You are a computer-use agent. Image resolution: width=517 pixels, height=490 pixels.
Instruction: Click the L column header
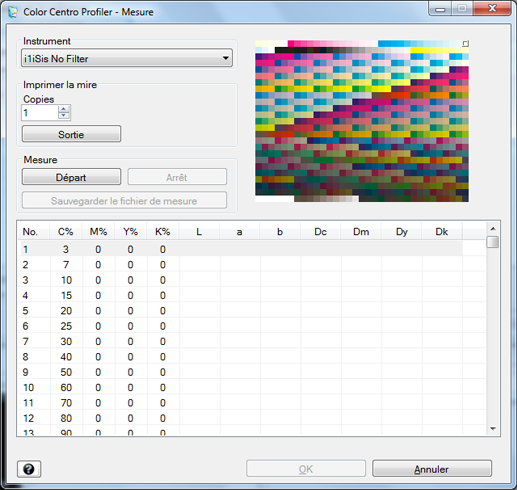point(199,231)
